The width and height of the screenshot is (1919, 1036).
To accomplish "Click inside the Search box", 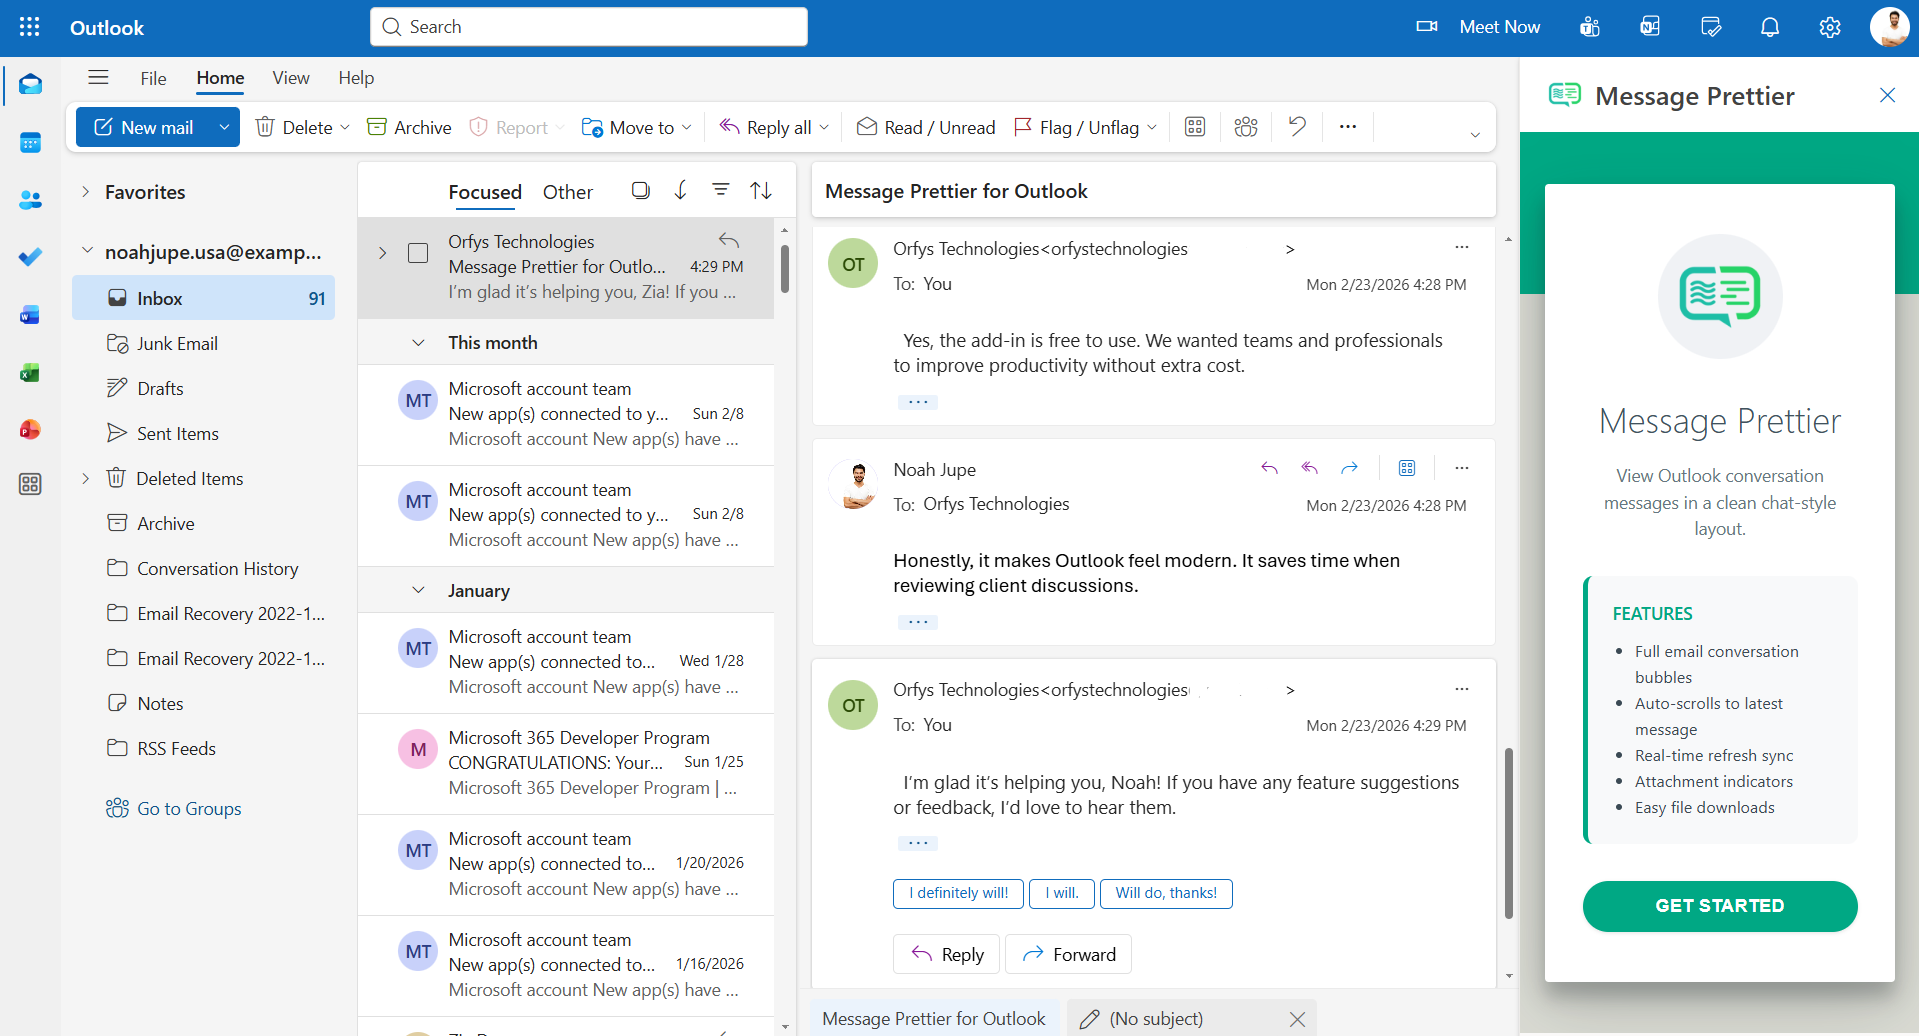I will [x=589, y=27].
